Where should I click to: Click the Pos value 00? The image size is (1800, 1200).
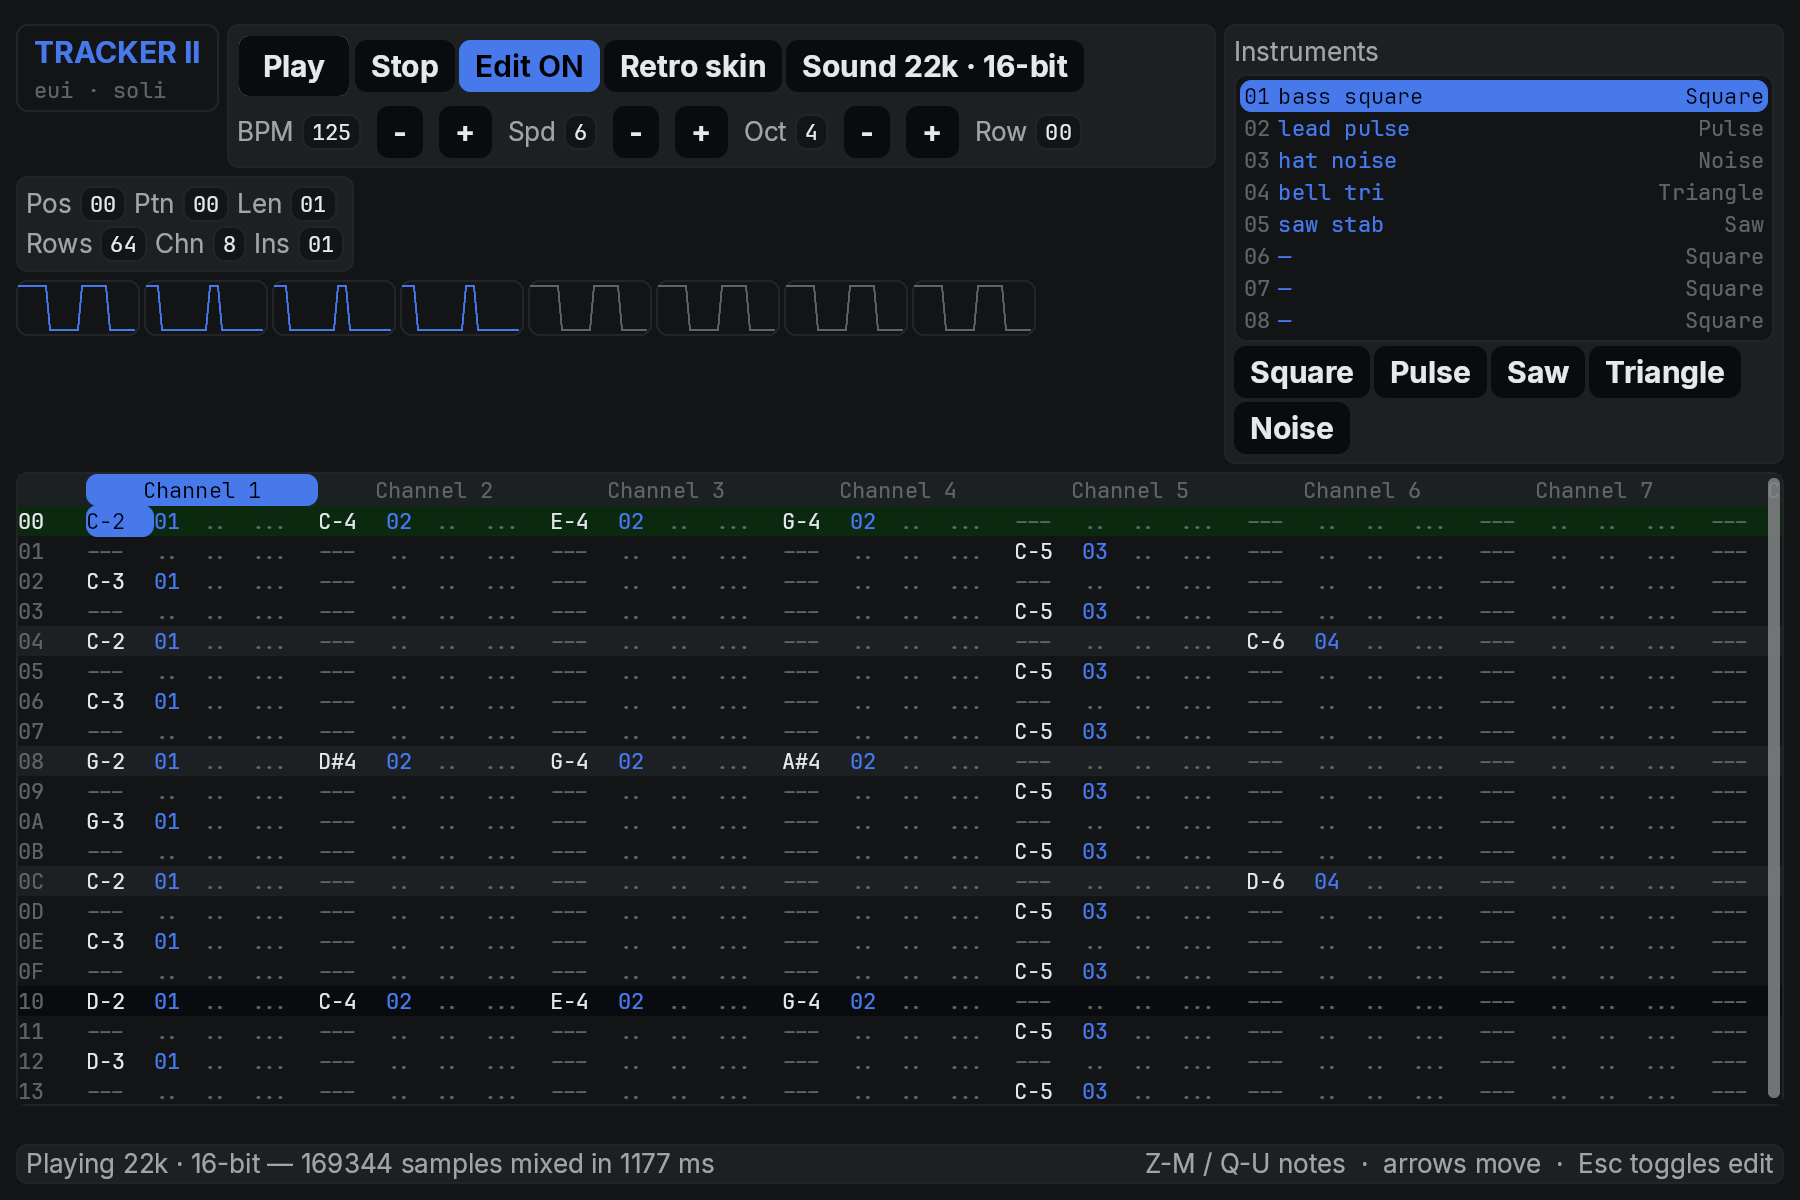coord(103,204)
